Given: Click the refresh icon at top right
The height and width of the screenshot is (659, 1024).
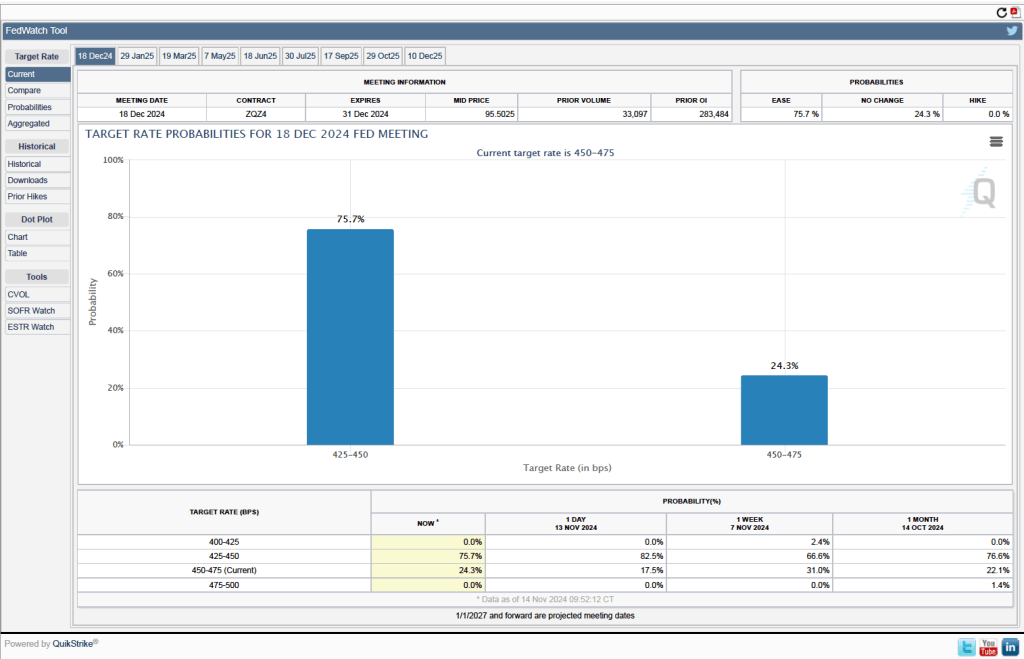Looking at the screenshot, I should [x=1002, y=12].
